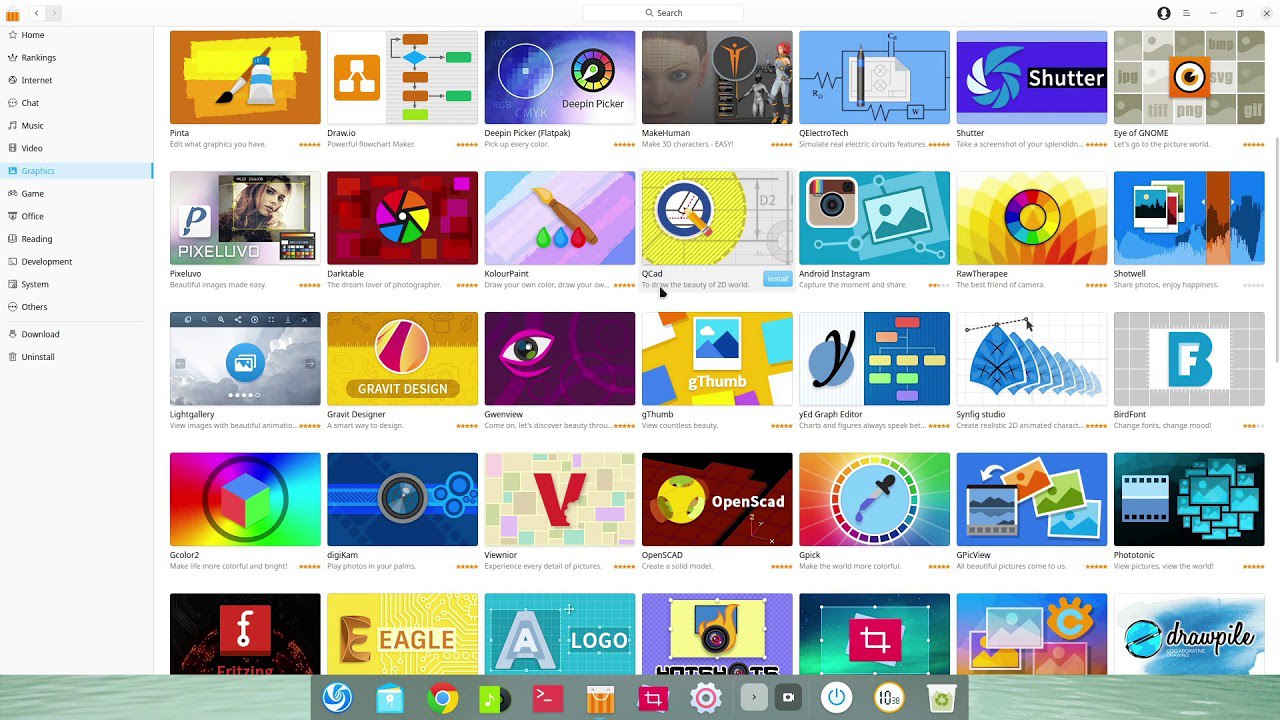Open the terminal from the dock
Image resolution: width=1280 pixels, height=720 pixels.
pos(547,698)
